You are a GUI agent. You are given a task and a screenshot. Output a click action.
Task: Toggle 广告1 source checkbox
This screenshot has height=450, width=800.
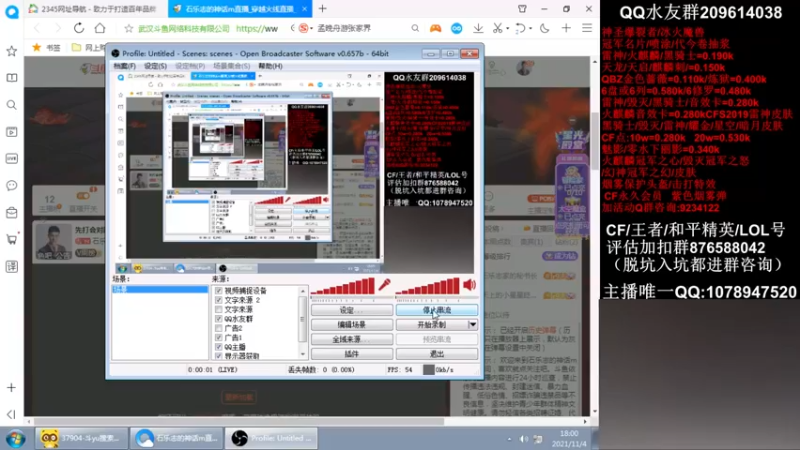(x=219, y=337)
